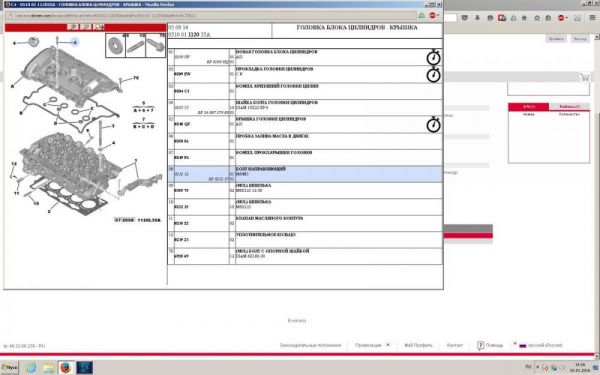
Task: Click the bolt thumbnail labelled 70
Action: coord(155,46)
